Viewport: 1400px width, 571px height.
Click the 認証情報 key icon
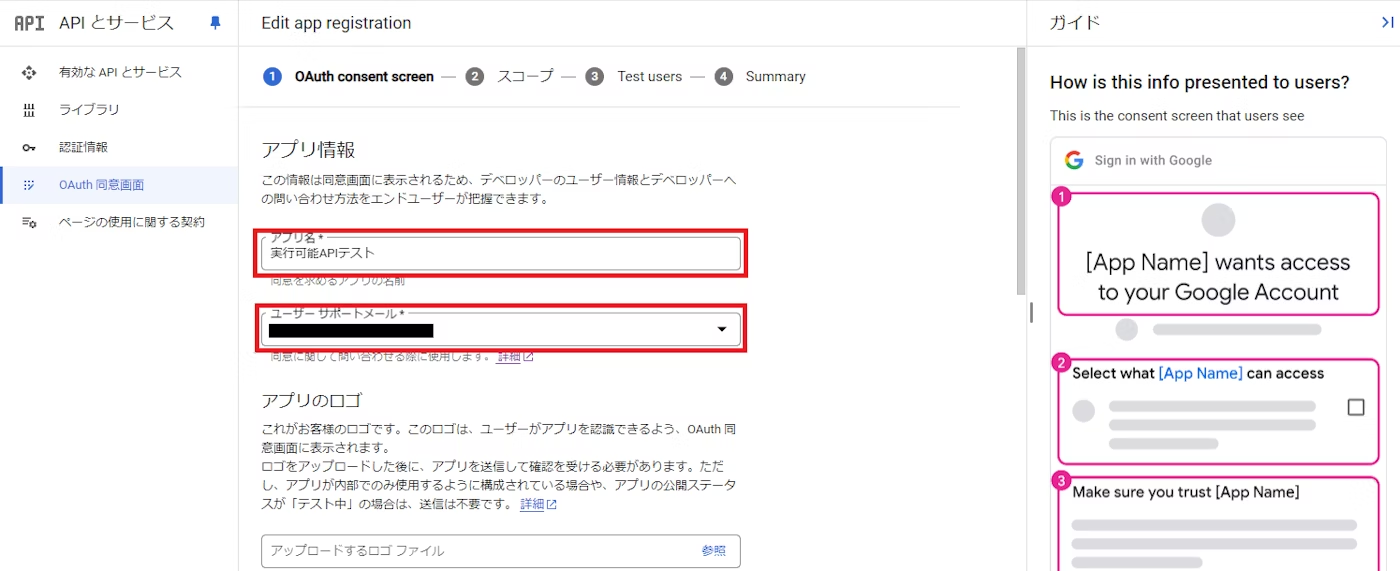29,148
